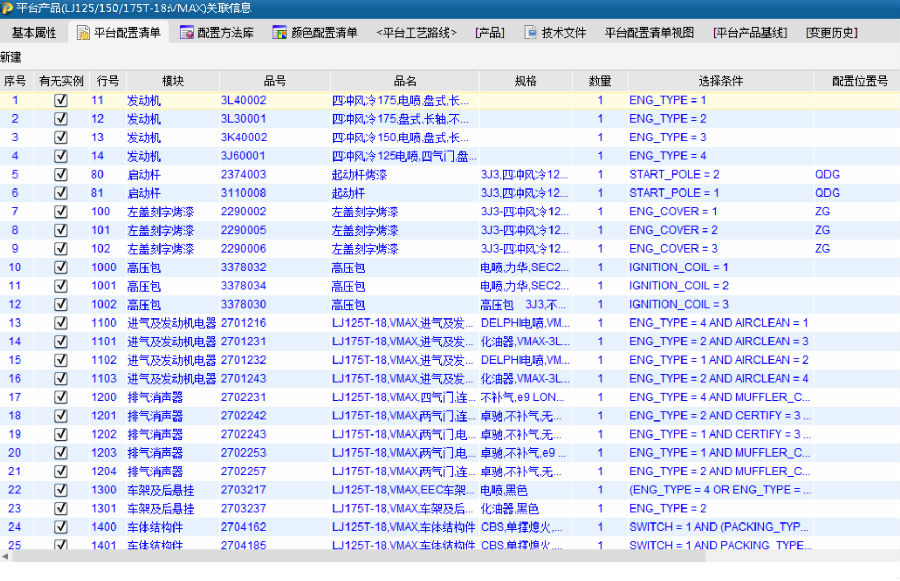Click the 新建 button
900x581 pixels.
pyautogui.click(x=11, y=57)
